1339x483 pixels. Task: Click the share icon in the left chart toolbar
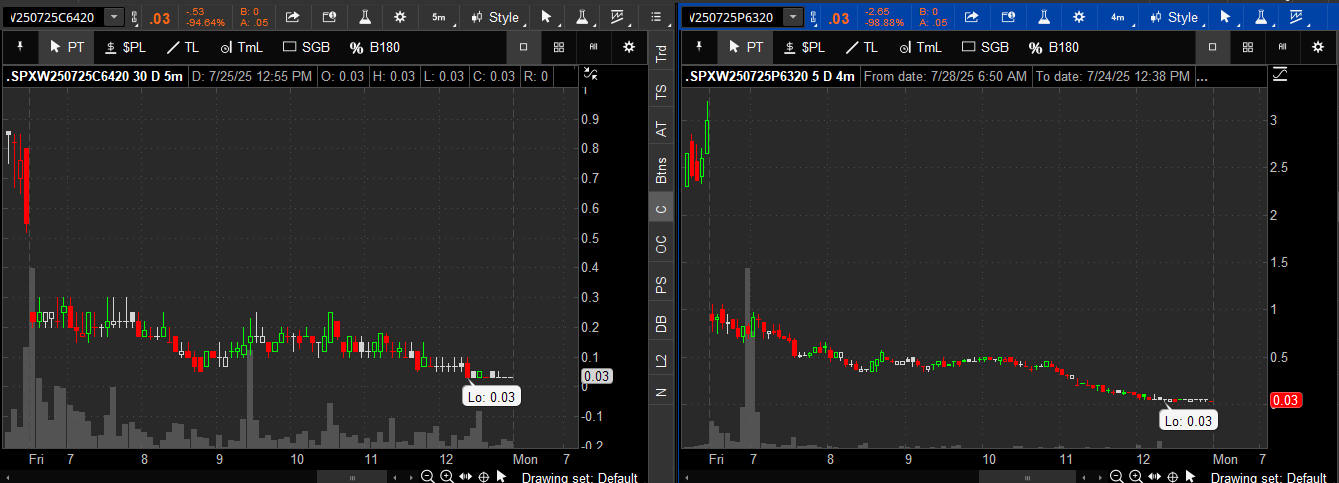[292, 17]
